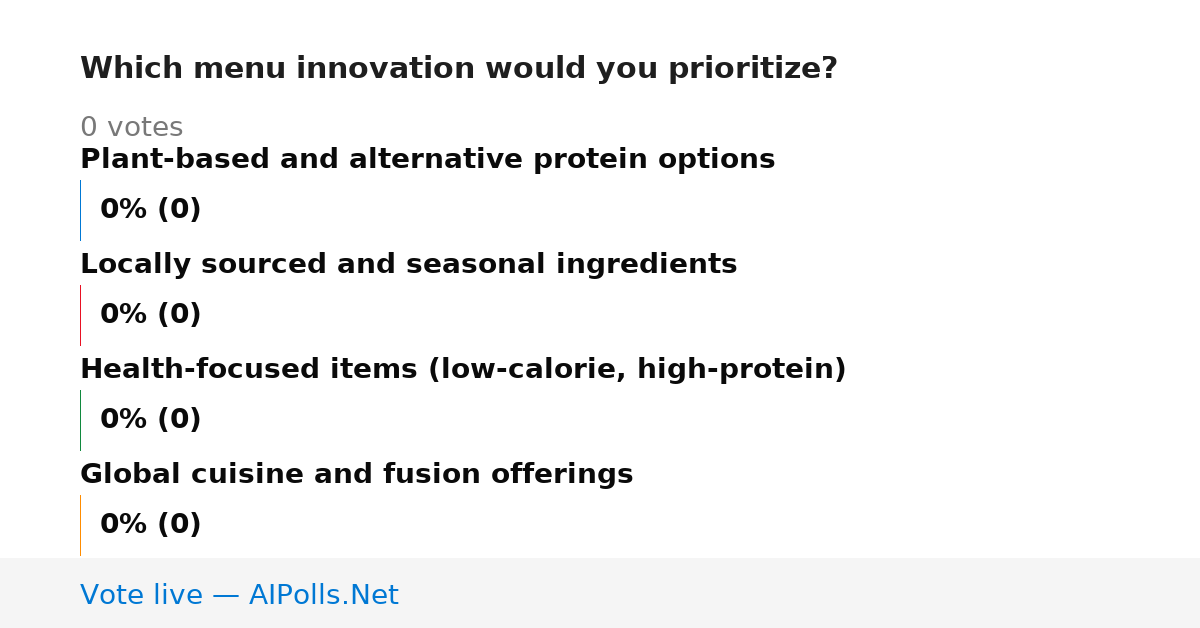1200x628 pixels.
Task: Select Plant-based and alternative protein options
Action: tap(428, 160)
